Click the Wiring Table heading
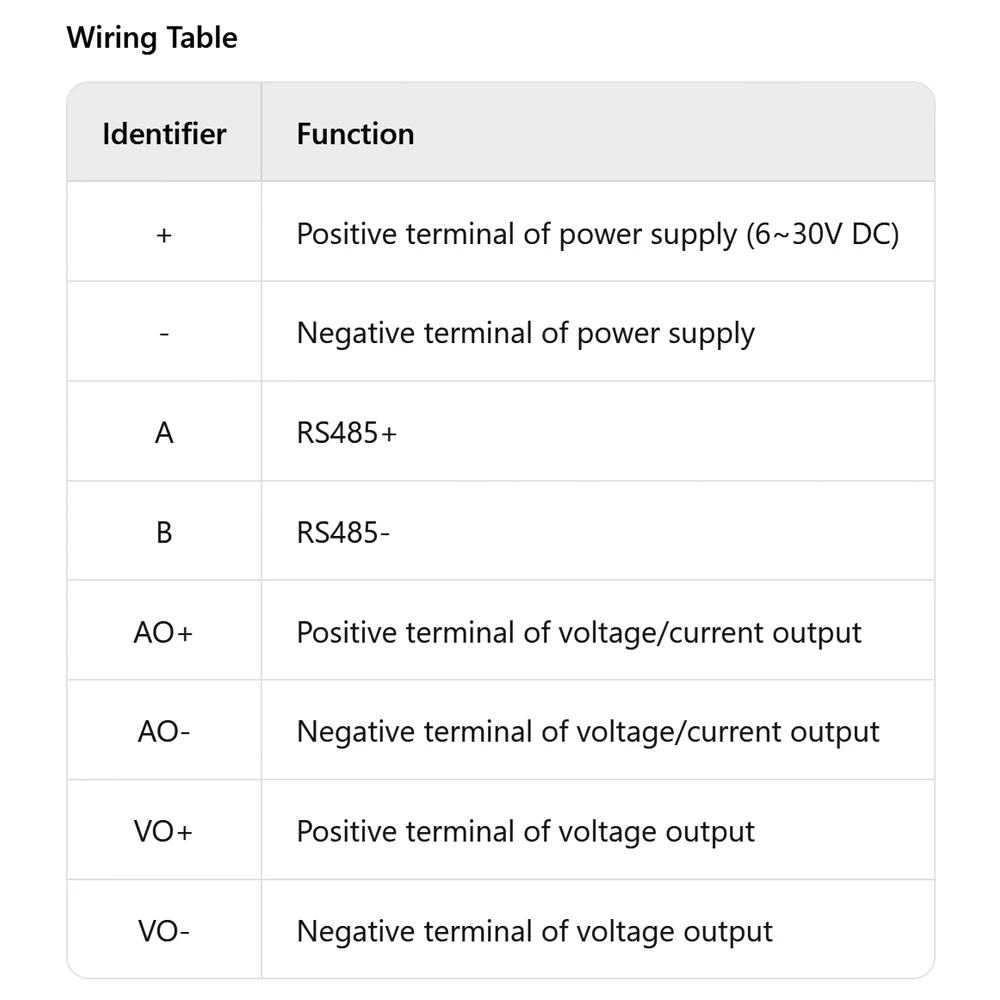Image resolution: width=1000 pixels, height=1000 pixels. [152, 38]
